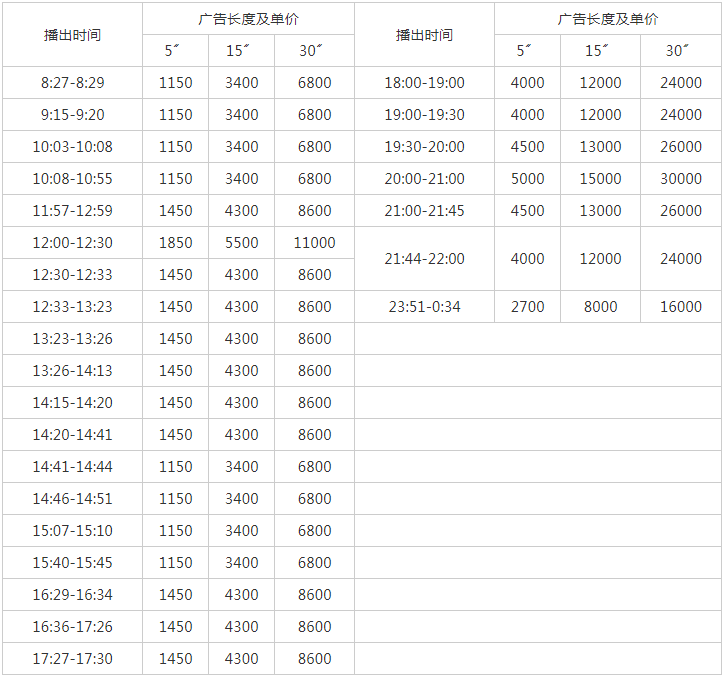Select the 11000 price value
This screenshot has width=723, height=675.
click(x=314, y=243)
